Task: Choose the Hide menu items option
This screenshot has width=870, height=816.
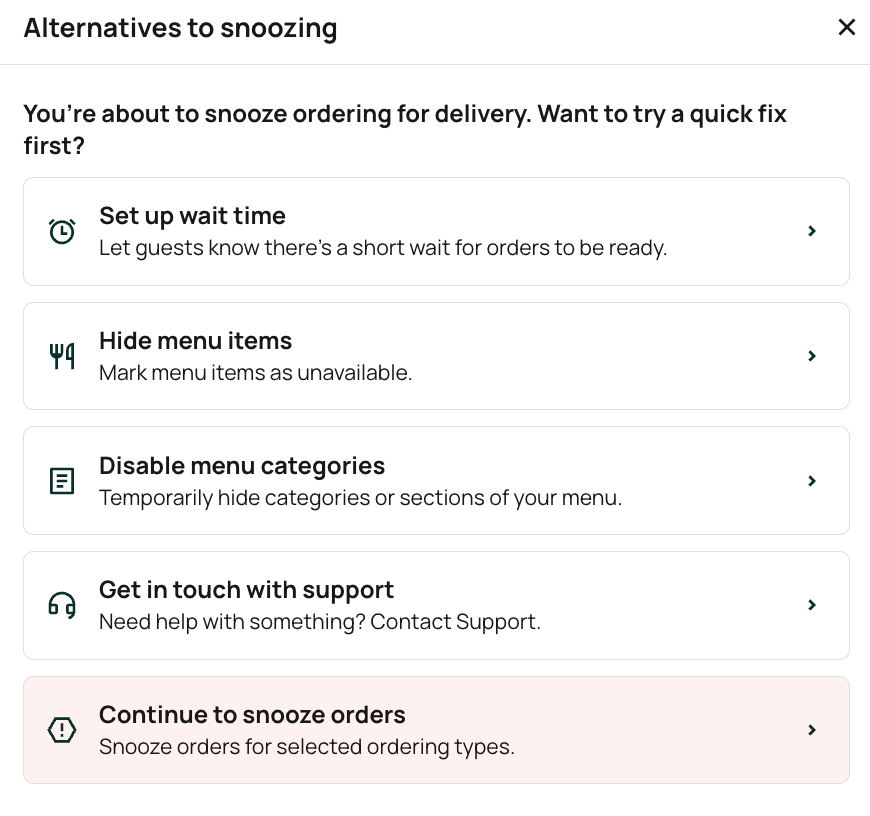Action: click(x=195, y=341)
